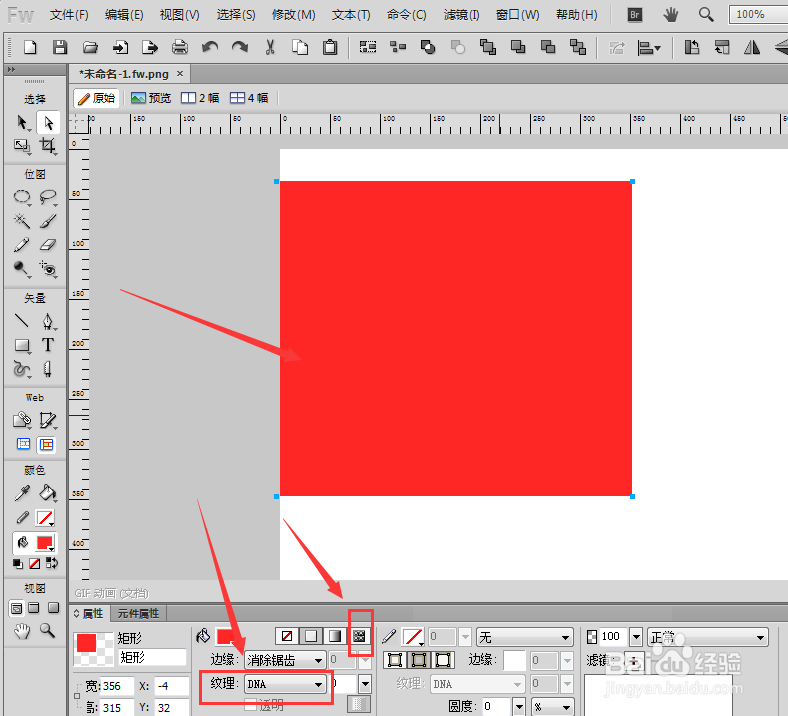Click the Undo arrow
The width and height of the screenshot is (788, 716).
point(210,48)
